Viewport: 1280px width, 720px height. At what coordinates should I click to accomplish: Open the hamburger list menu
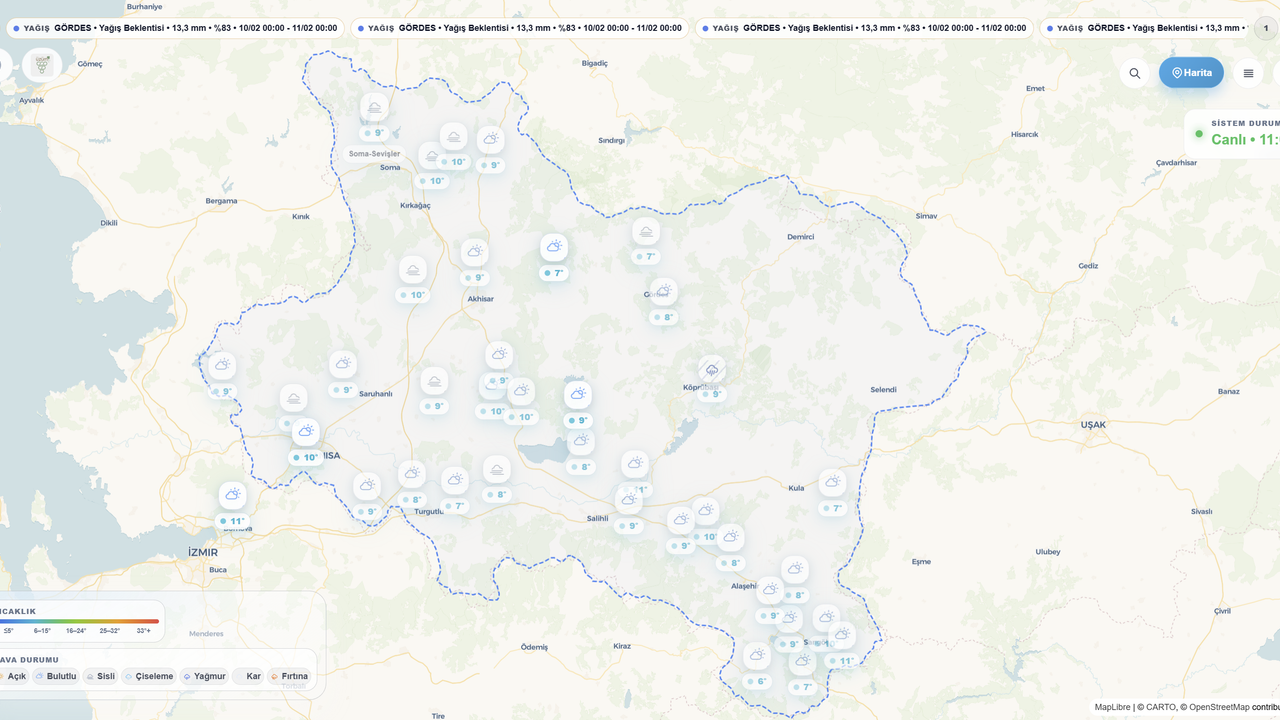point(1248,73)
